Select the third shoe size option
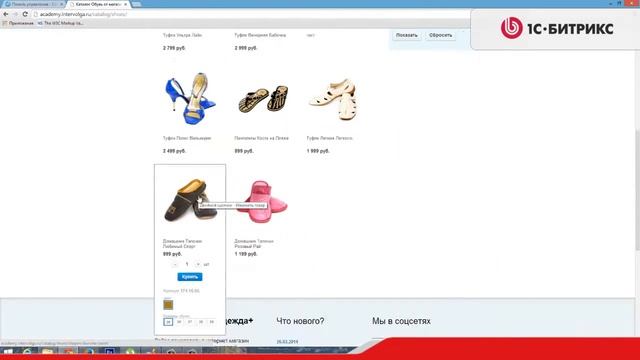Image resolution: width=640 pixels, height=360 pixels. coord(190,322)
